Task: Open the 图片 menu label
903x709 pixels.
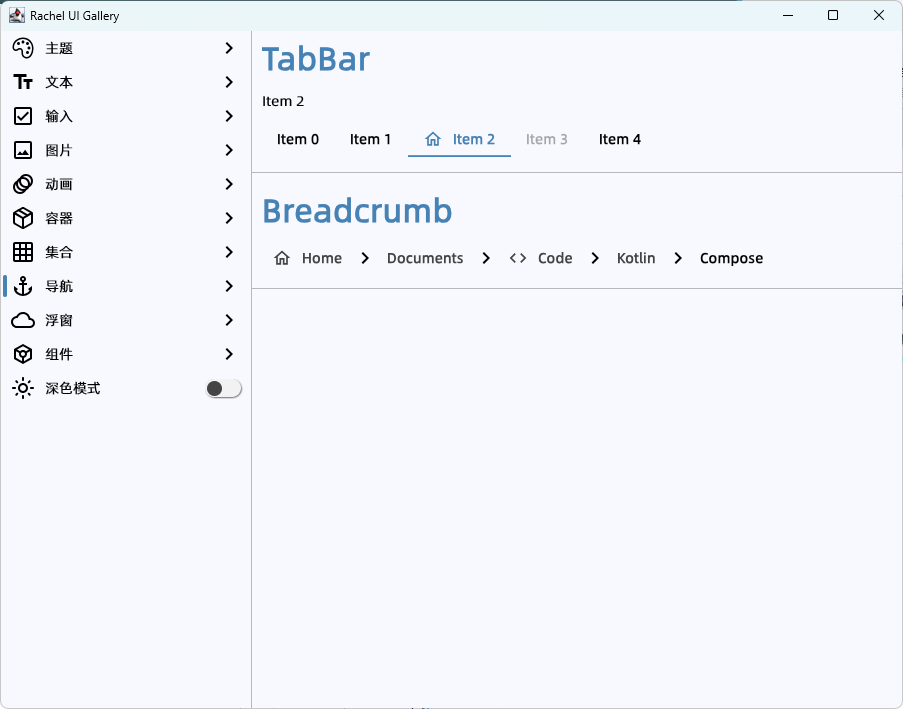Action: click(x=59, y=150)
